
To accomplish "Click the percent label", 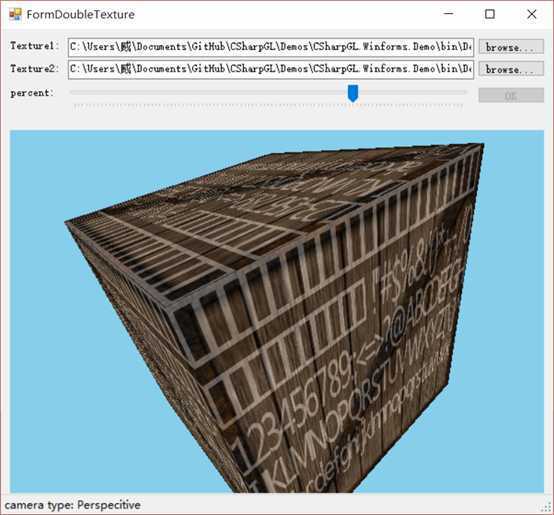I will click(32, 93).
